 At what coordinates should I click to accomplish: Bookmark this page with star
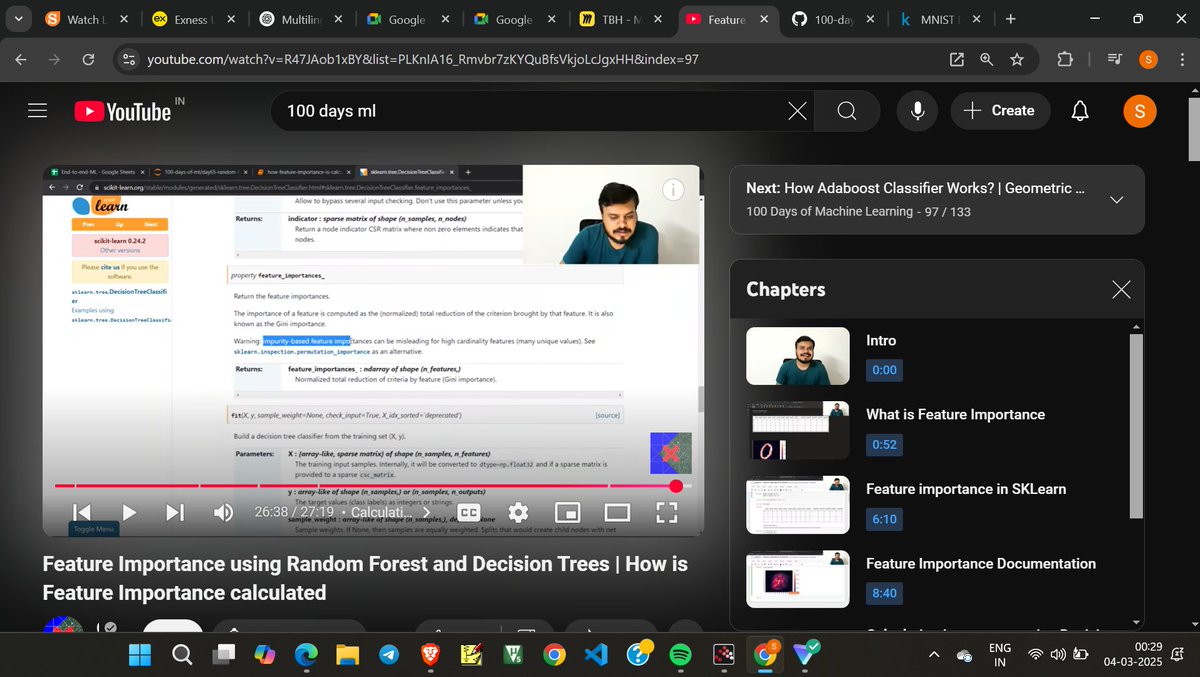(1017, 60)
